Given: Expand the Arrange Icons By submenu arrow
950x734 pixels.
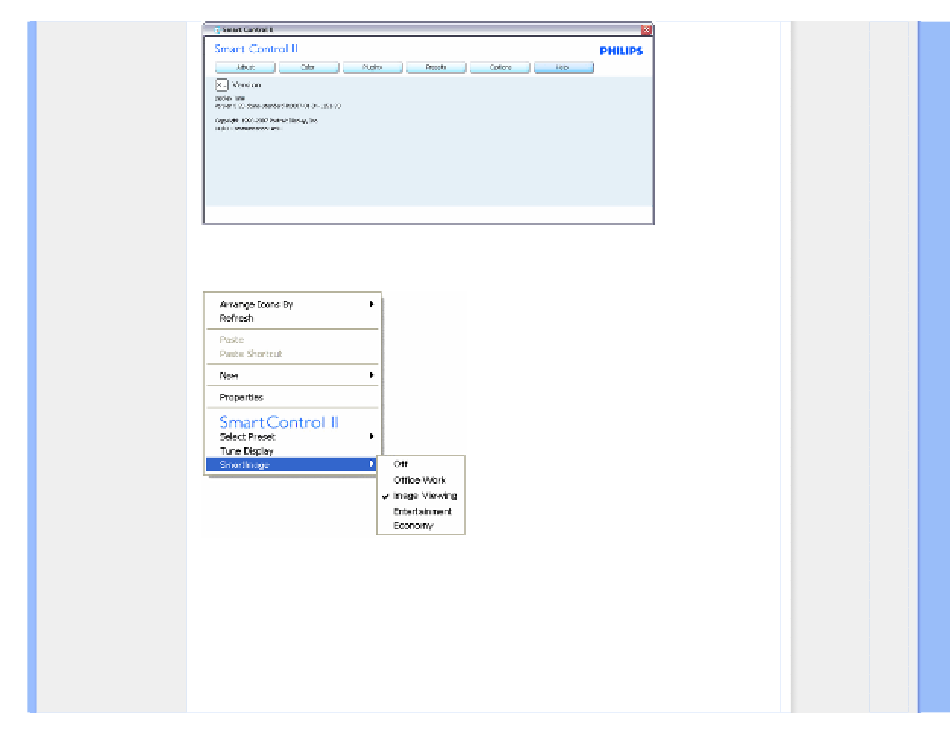Looking at the screenshot, I should (x=371, y=304).
